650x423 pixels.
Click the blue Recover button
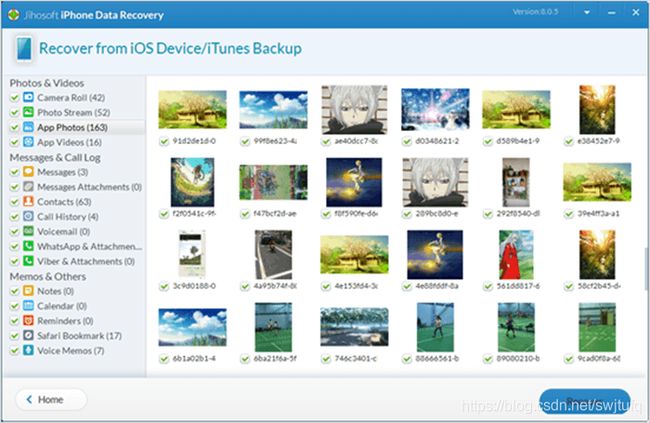(585, 401)
